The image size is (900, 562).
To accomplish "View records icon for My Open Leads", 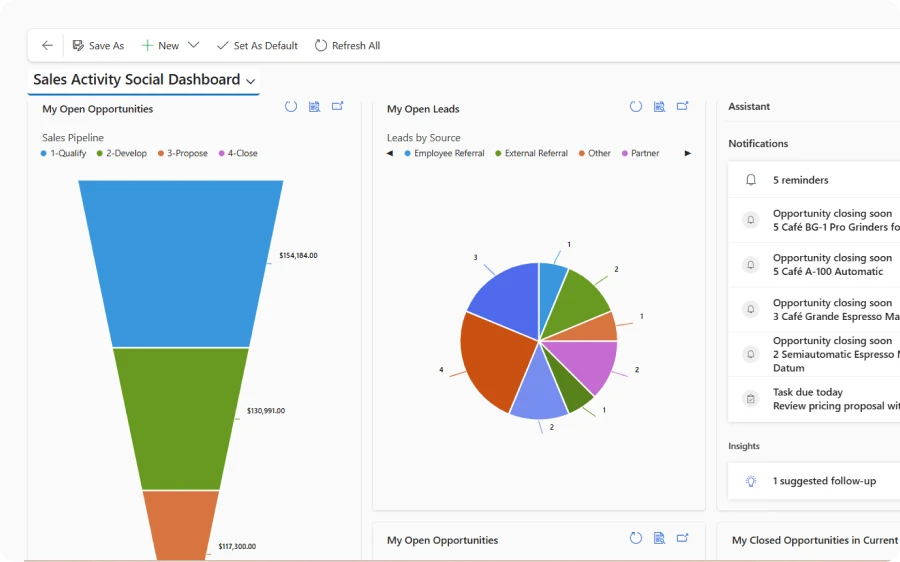I will pyautogui.click(x=659, y=106).
